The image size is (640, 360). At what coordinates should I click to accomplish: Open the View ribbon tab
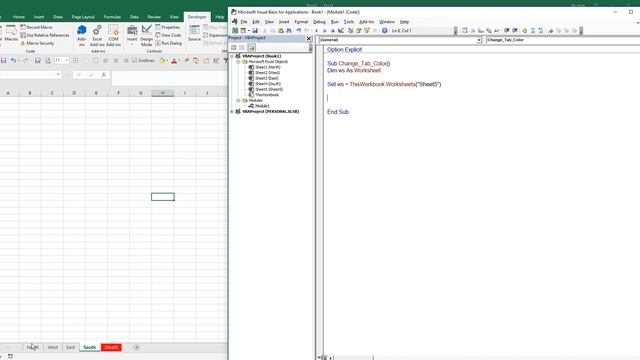(174, 17)
